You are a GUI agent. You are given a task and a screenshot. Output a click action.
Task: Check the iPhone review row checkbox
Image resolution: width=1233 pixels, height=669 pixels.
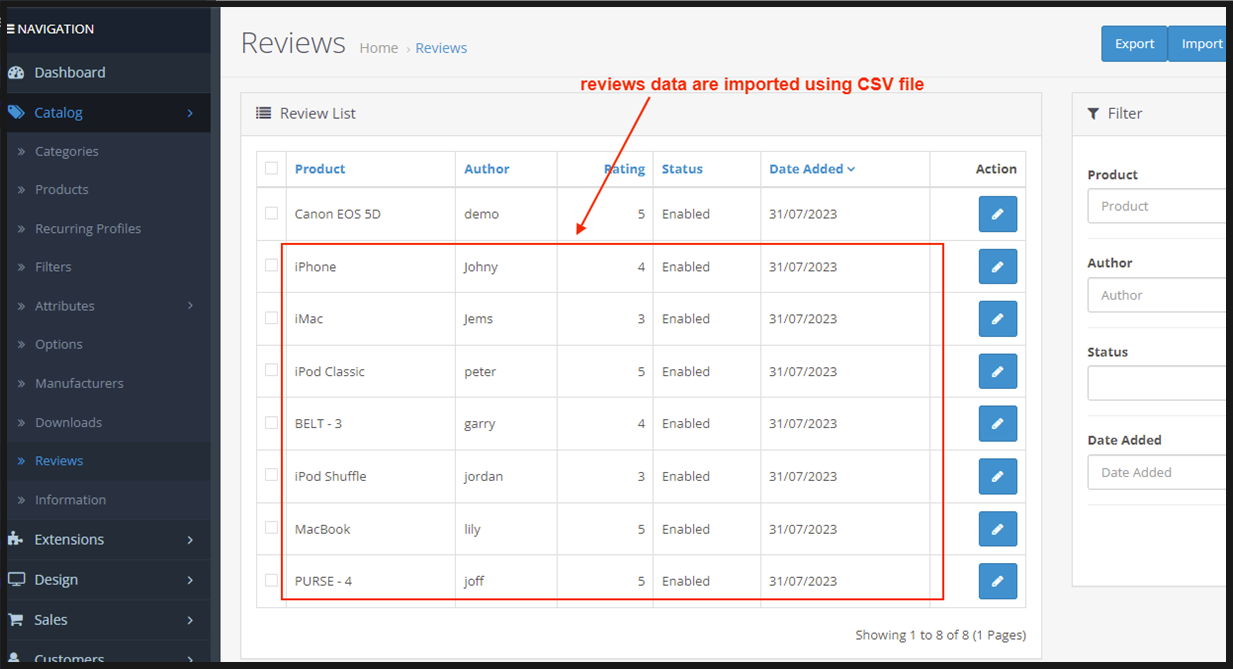point(271,266)
